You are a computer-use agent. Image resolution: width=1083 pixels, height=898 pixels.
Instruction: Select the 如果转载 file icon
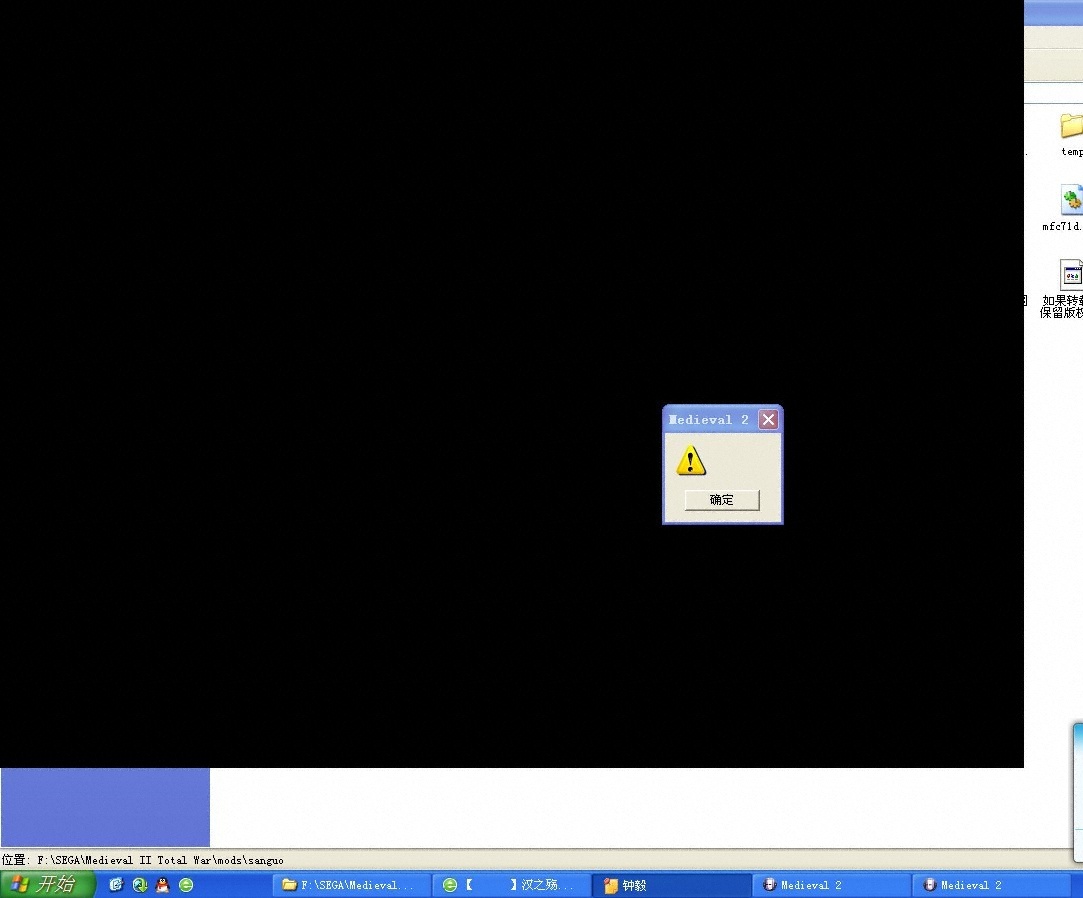(x=1071, y=276)
